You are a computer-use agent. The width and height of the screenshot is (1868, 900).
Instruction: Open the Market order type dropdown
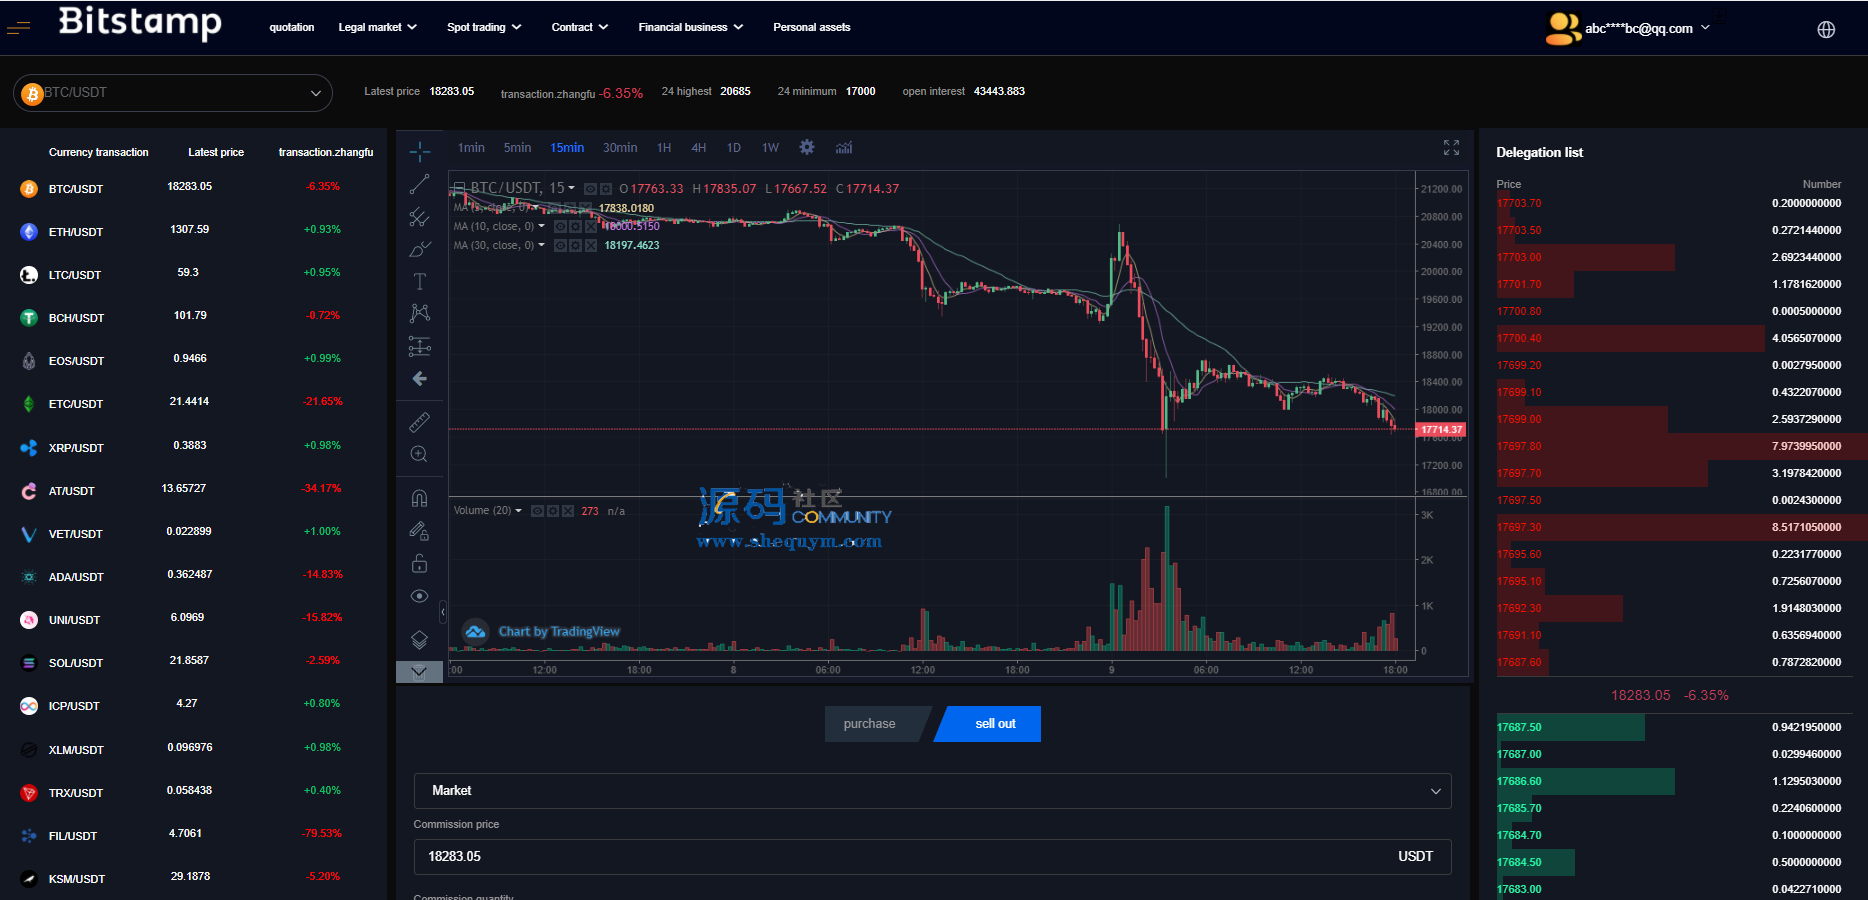(932, 791)
